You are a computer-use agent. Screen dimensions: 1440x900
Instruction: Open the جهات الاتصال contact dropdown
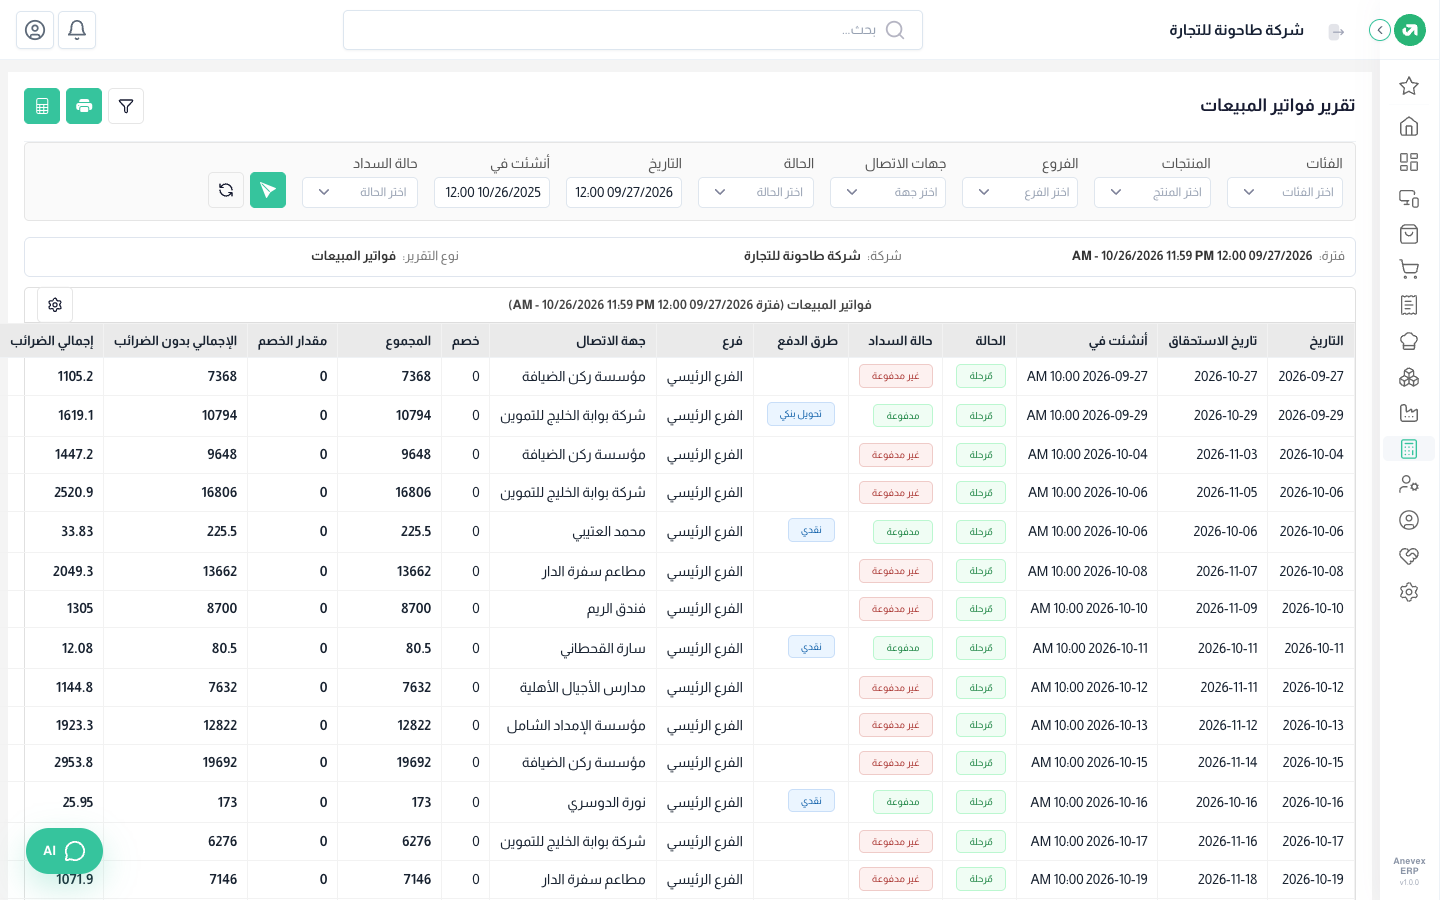[x=888, y=192]
